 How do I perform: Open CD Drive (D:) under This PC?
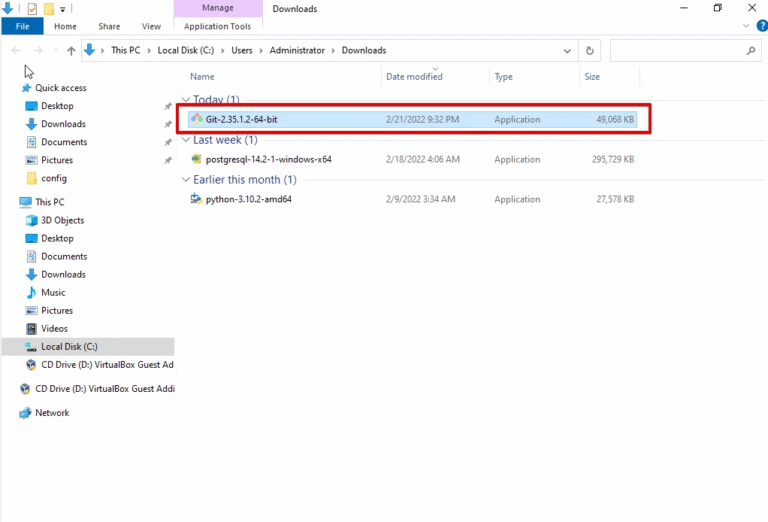107,365
